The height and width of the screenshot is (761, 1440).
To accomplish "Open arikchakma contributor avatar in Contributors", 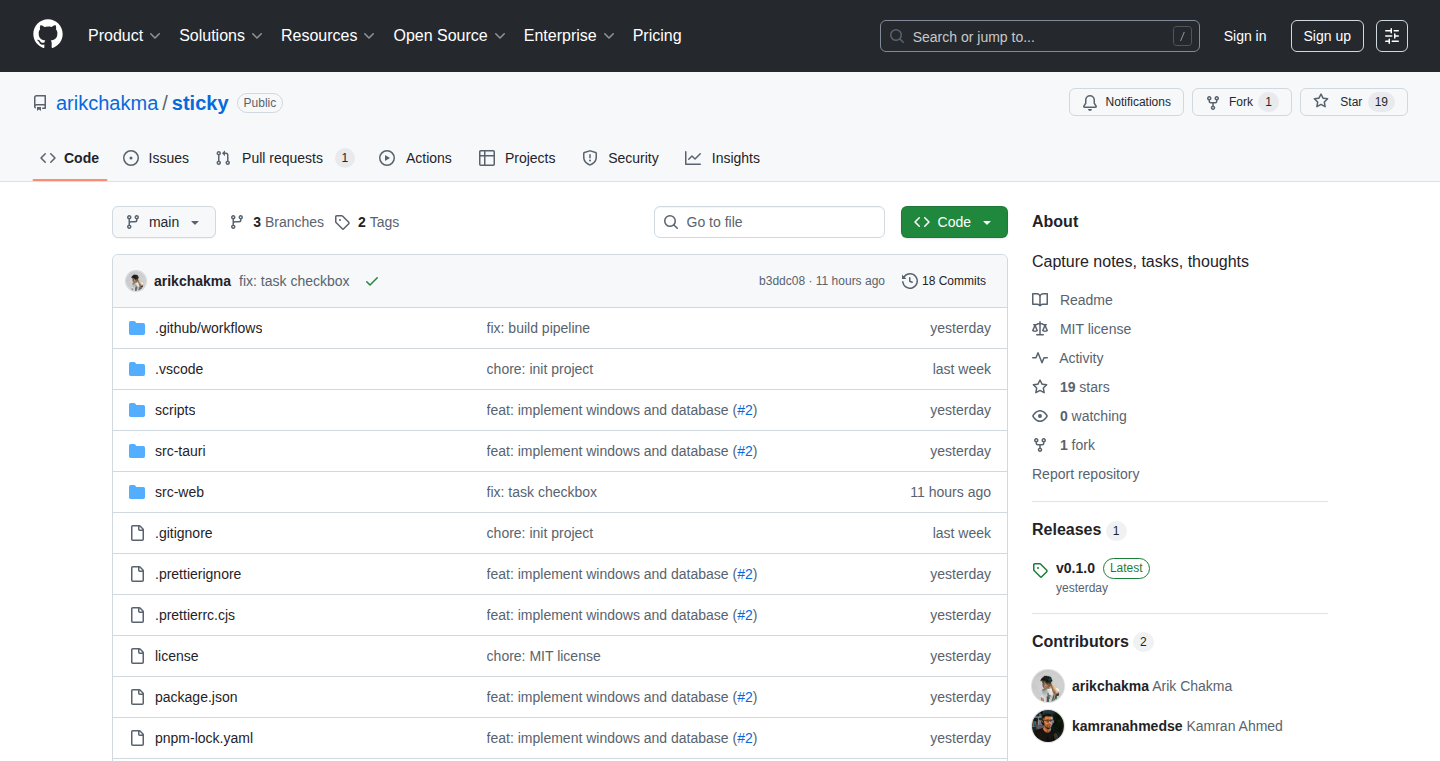I will pyautogui.click(x=1048, y=686).
